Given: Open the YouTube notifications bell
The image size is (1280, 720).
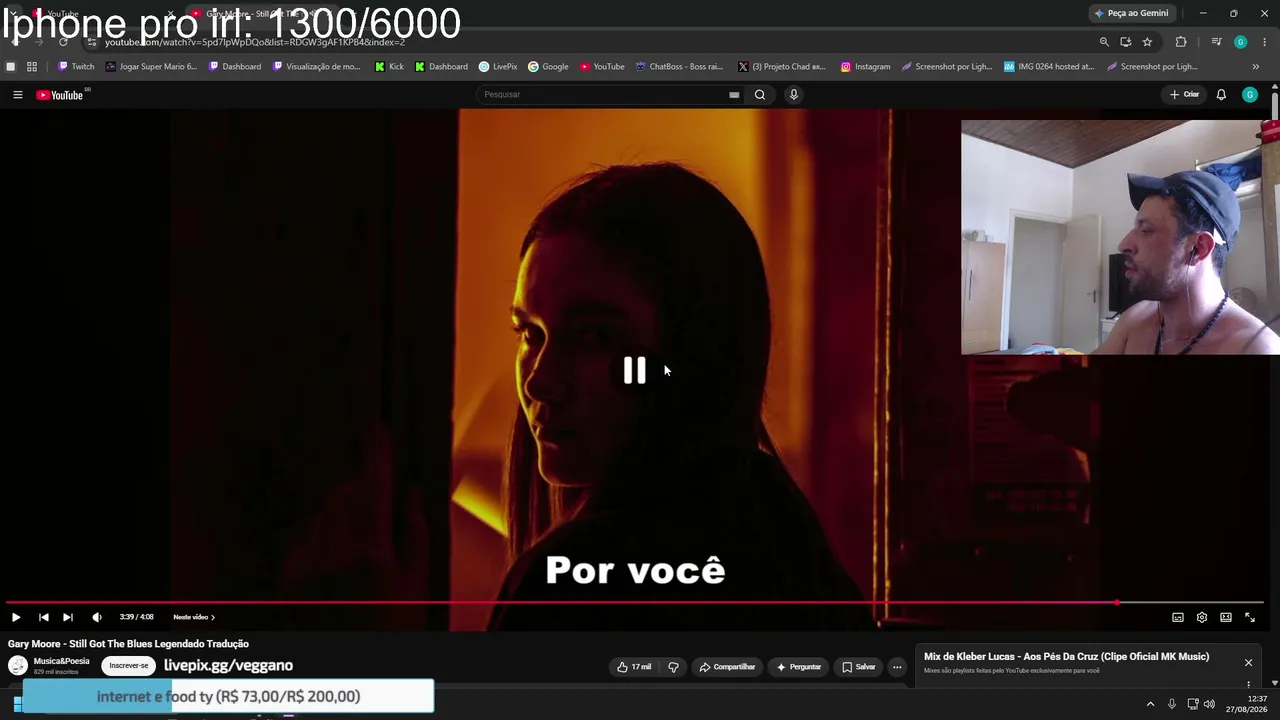Looking at the screenshot, I should 1221,95.
